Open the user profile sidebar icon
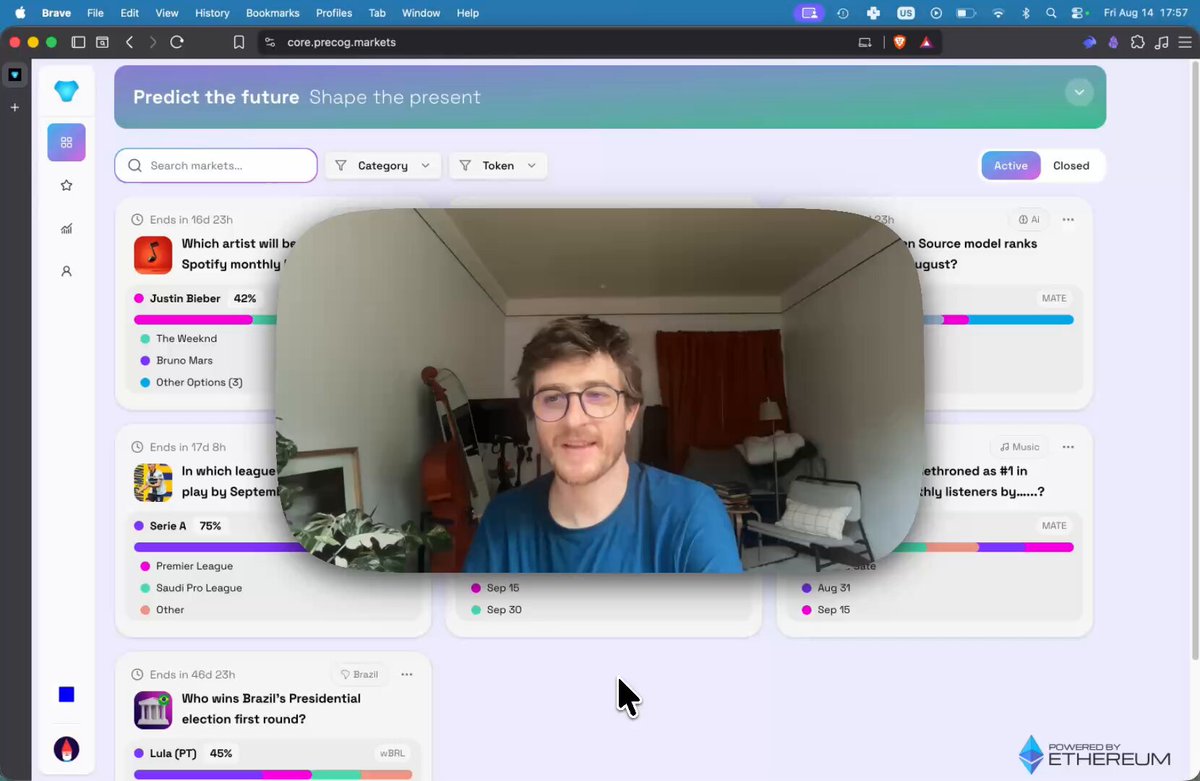Image resolution: width=1200 pixels, height=781 pixels. (x=66, y=271)
